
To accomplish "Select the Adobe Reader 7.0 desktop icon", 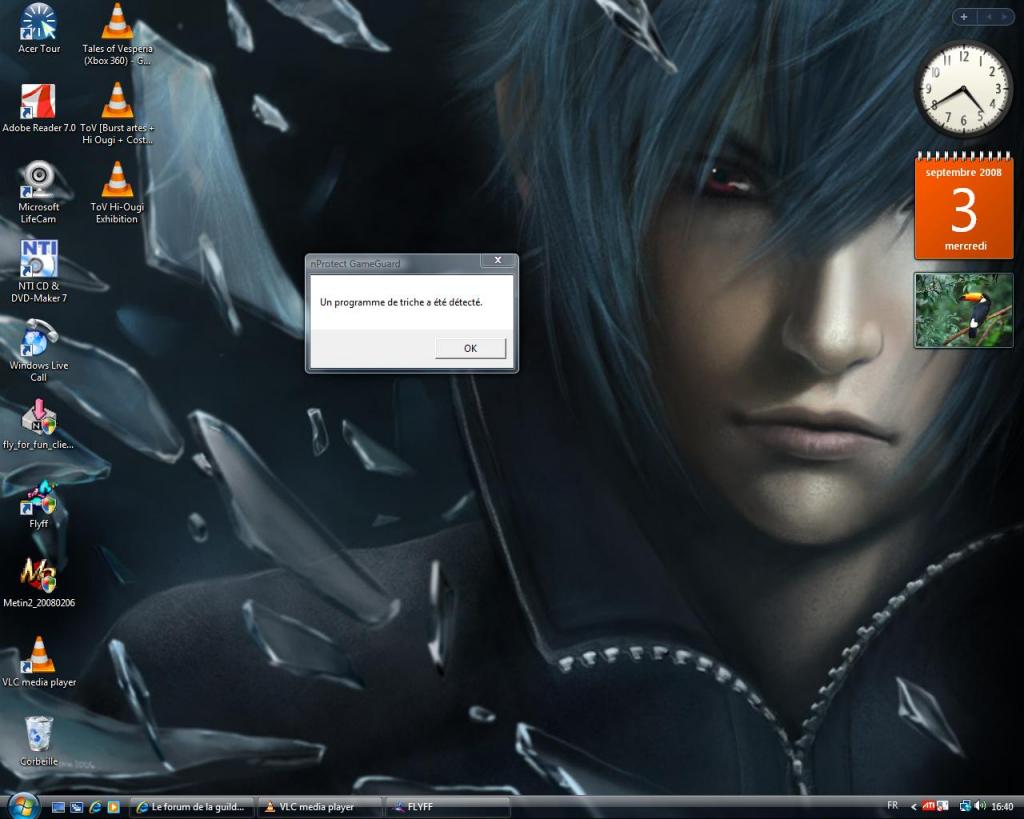I will tap(39, 108).
